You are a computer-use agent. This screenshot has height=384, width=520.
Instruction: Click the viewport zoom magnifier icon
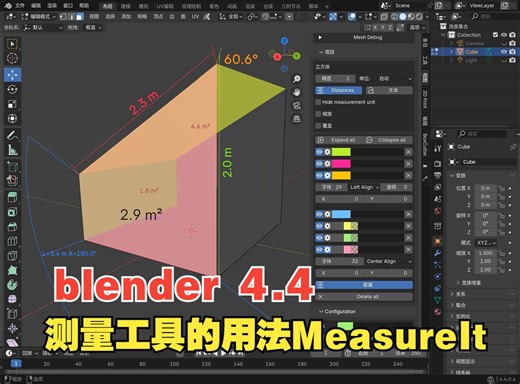tap(297, 79)
